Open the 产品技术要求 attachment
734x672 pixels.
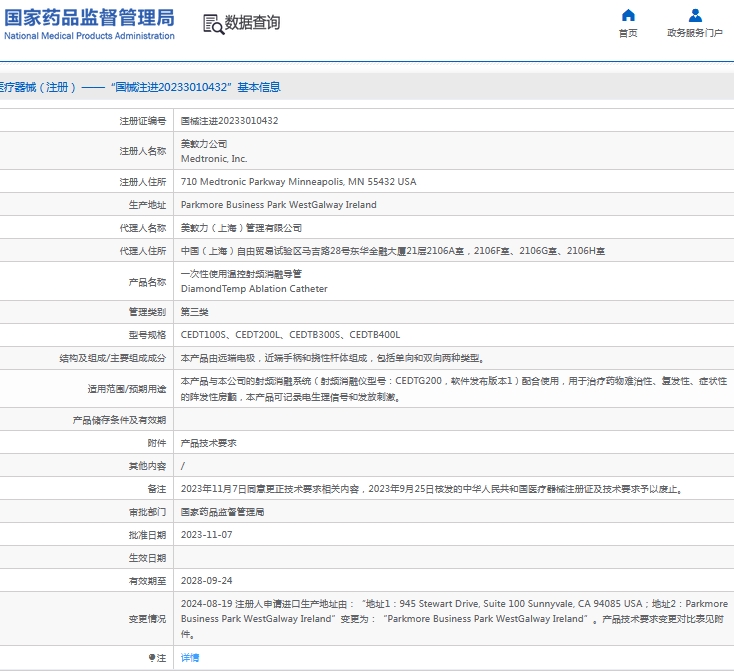(209, 443)
